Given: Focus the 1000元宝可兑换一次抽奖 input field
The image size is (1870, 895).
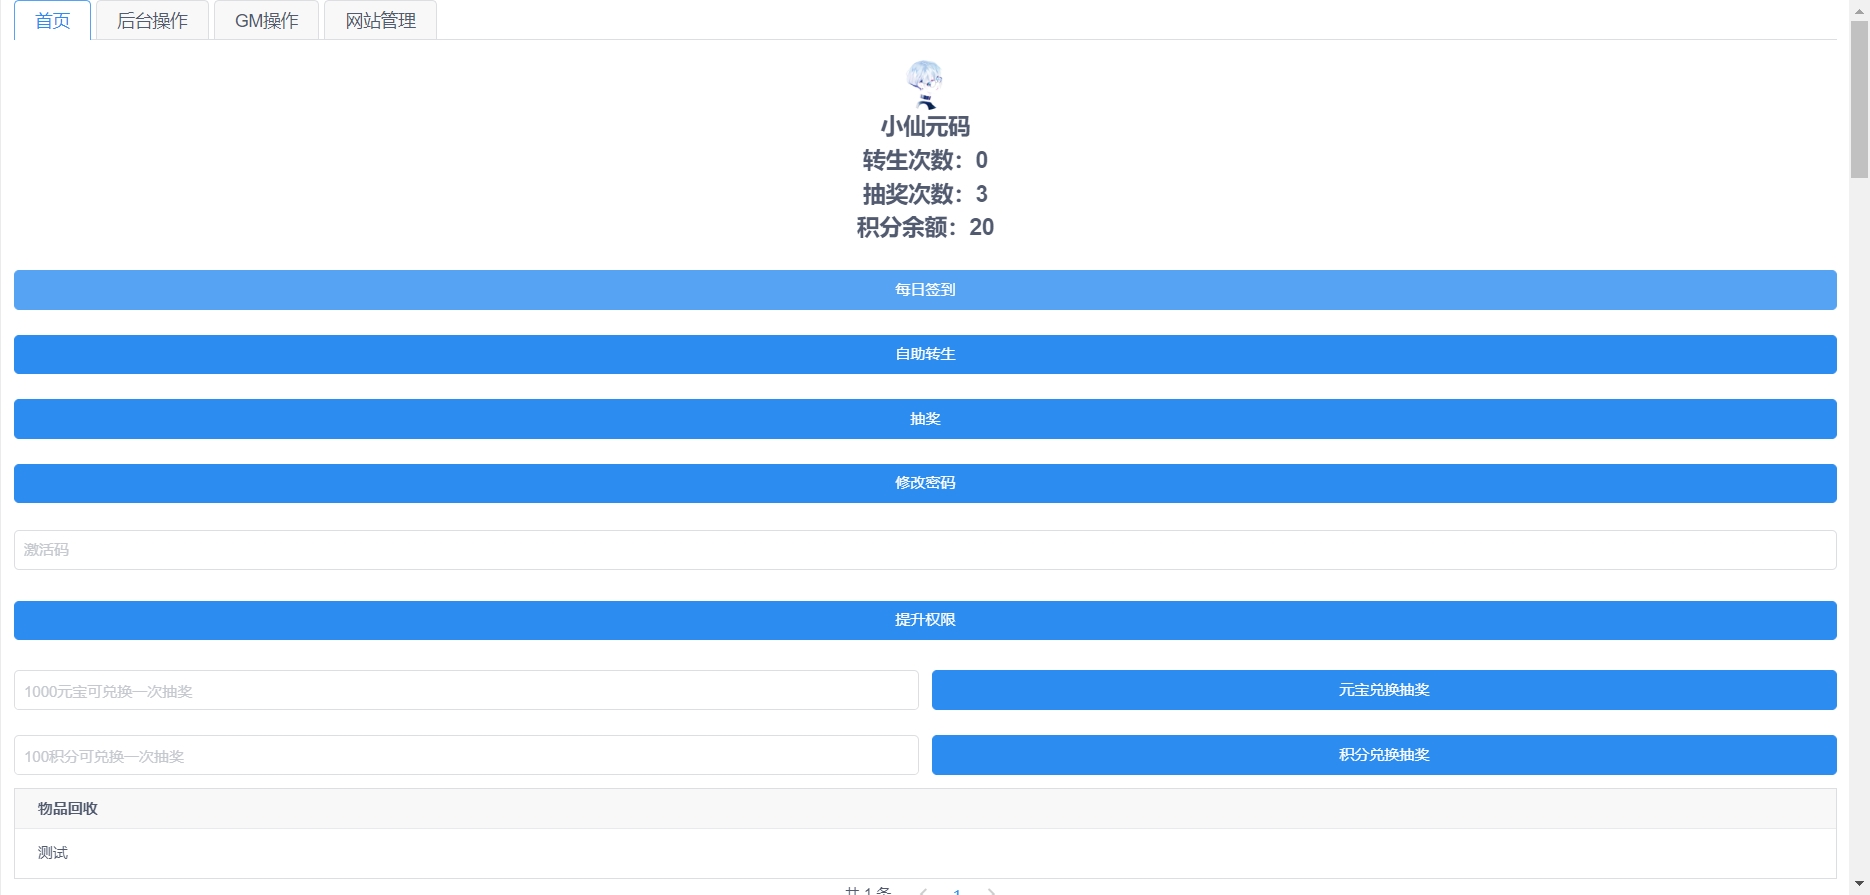Looking at the screenshot, I should (x=466, y=691).
